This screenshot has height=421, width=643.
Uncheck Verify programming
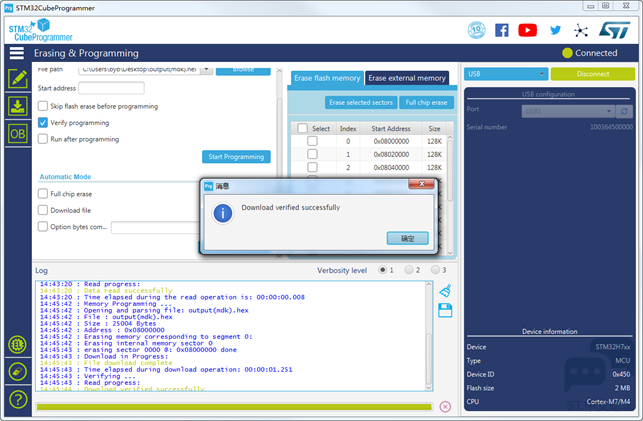click(x=43, y=123)
